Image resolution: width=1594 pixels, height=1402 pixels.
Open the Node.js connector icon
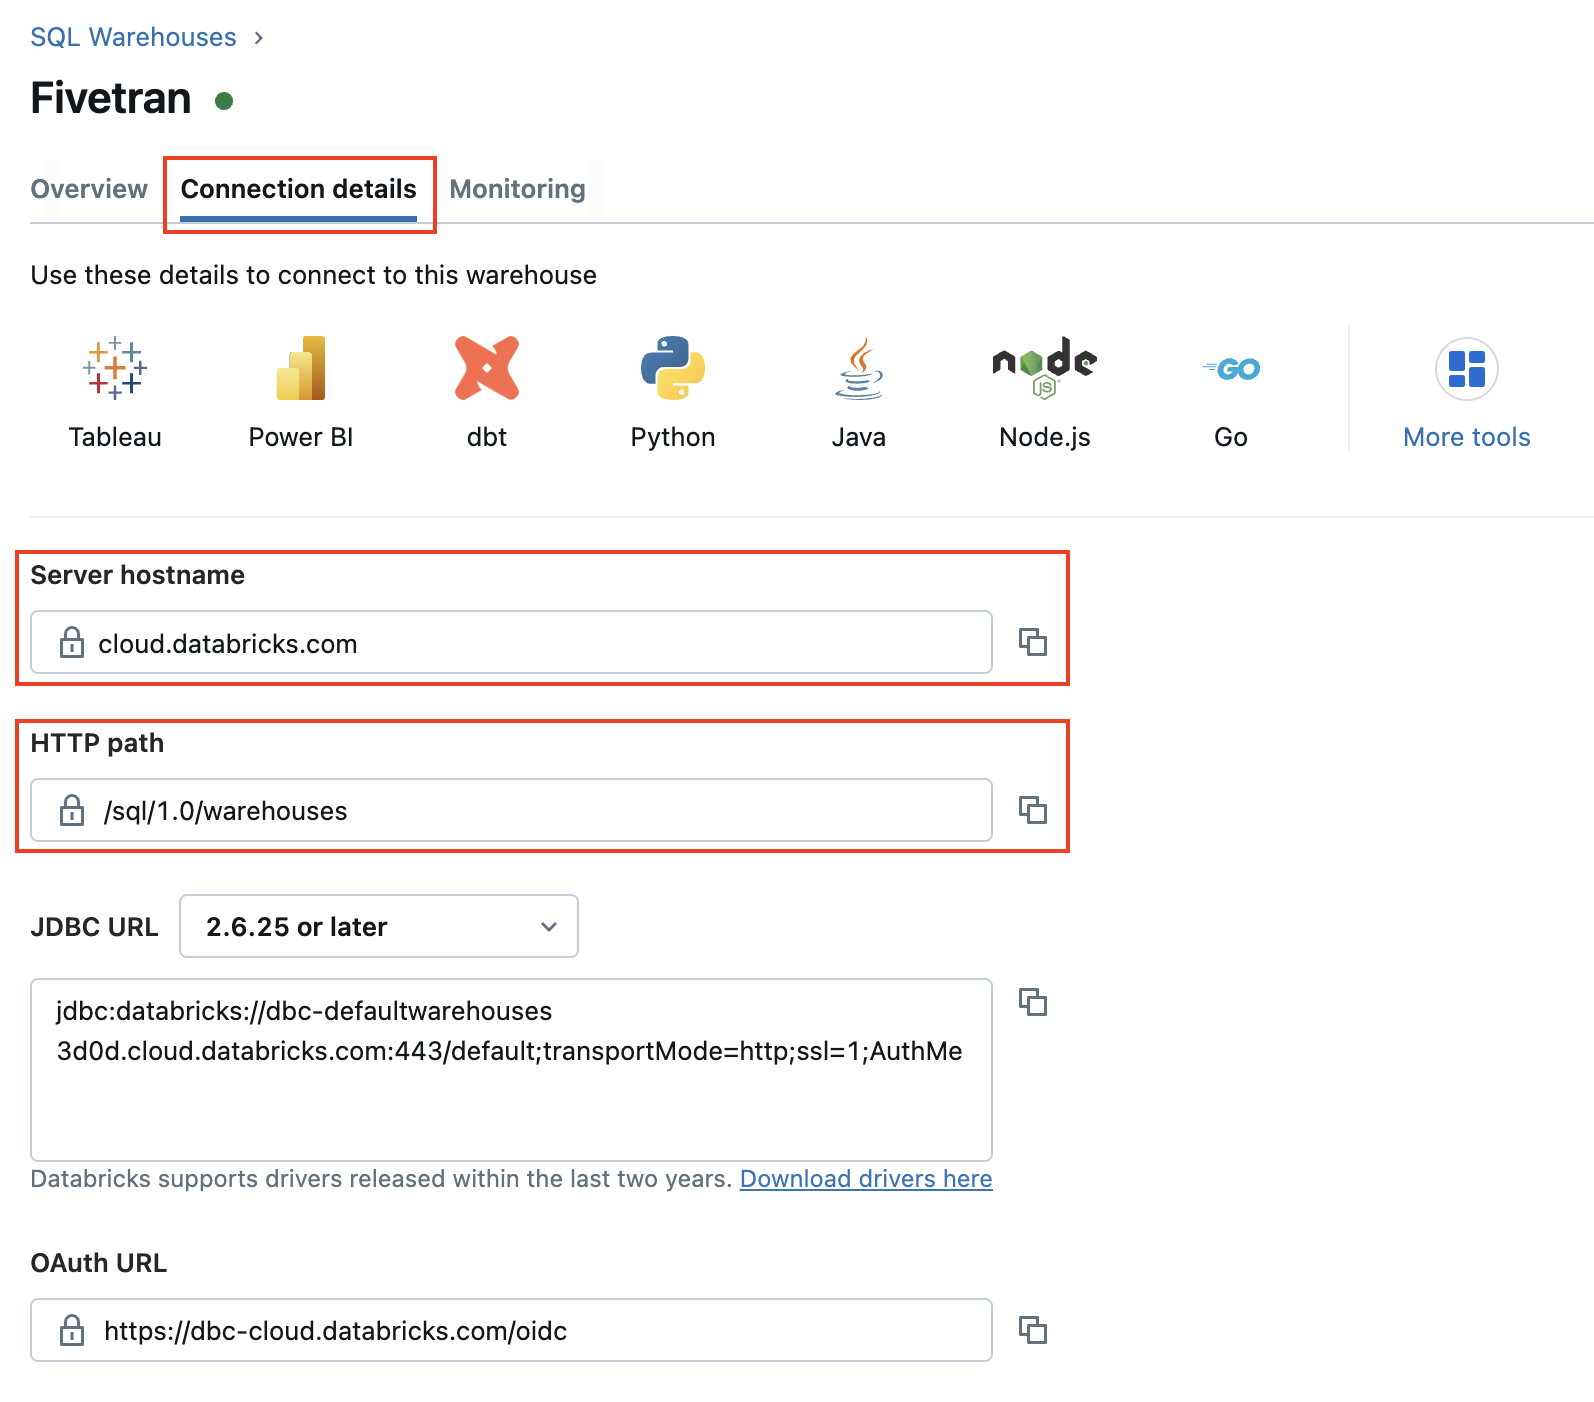[x=1045, y=368]
